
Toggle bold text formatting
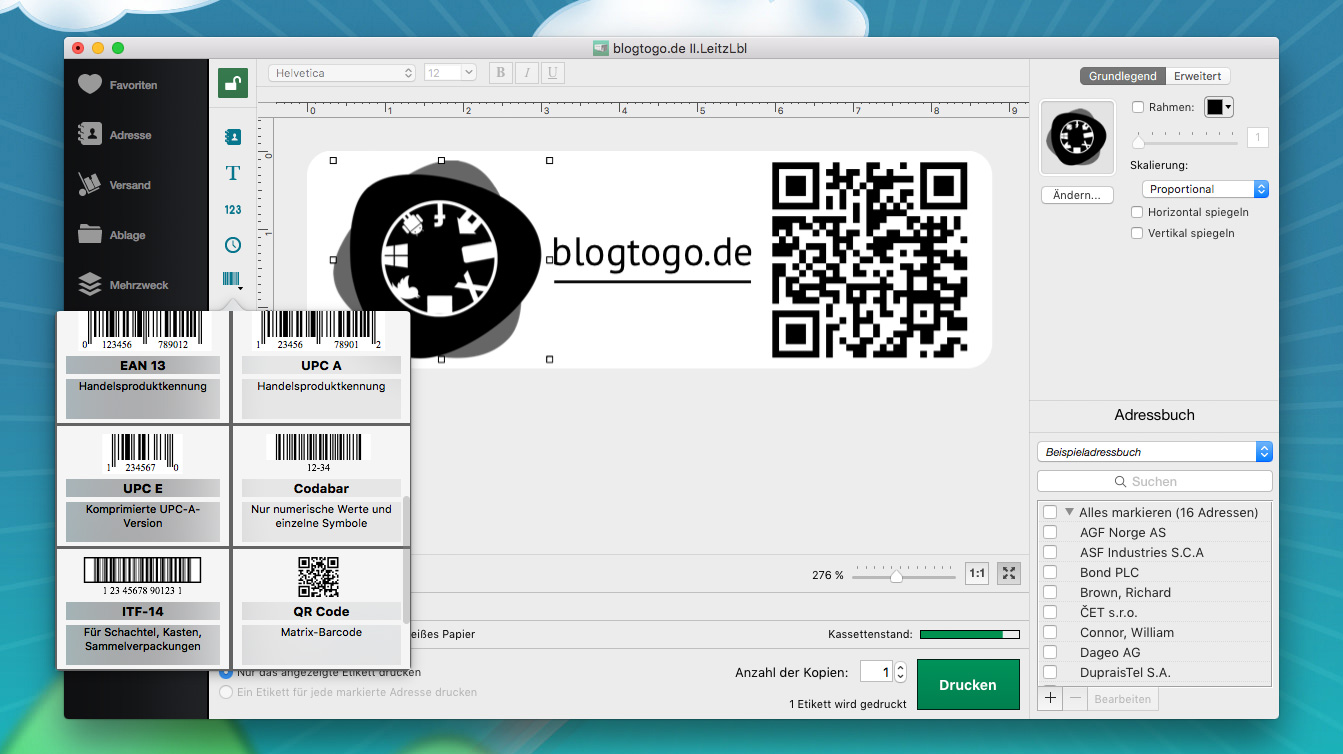point(501,73)
